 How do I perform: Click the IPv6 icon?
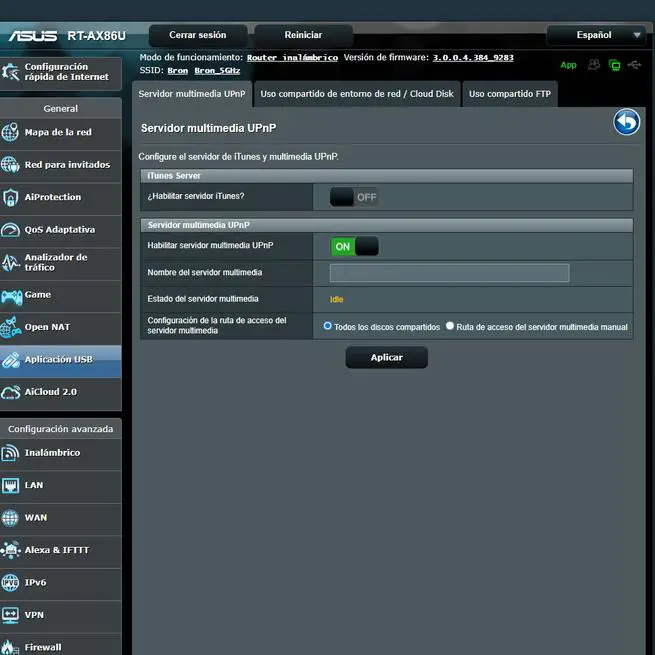tap(10, 583)
